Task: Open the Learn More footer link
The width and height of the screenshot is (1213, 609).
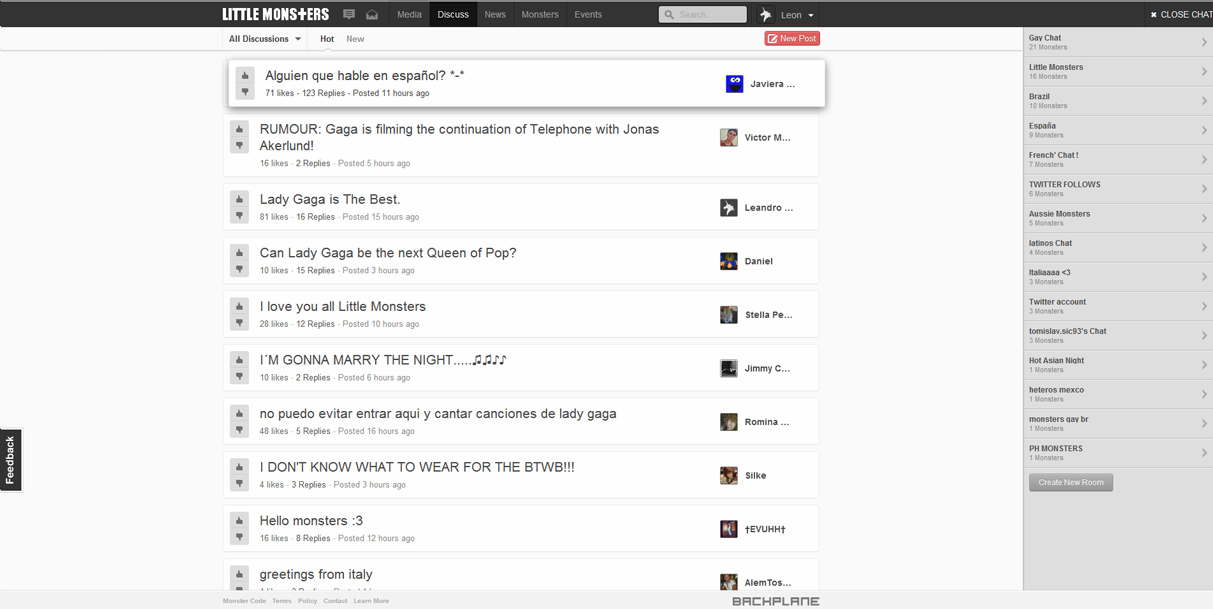Action: [371, 601]
